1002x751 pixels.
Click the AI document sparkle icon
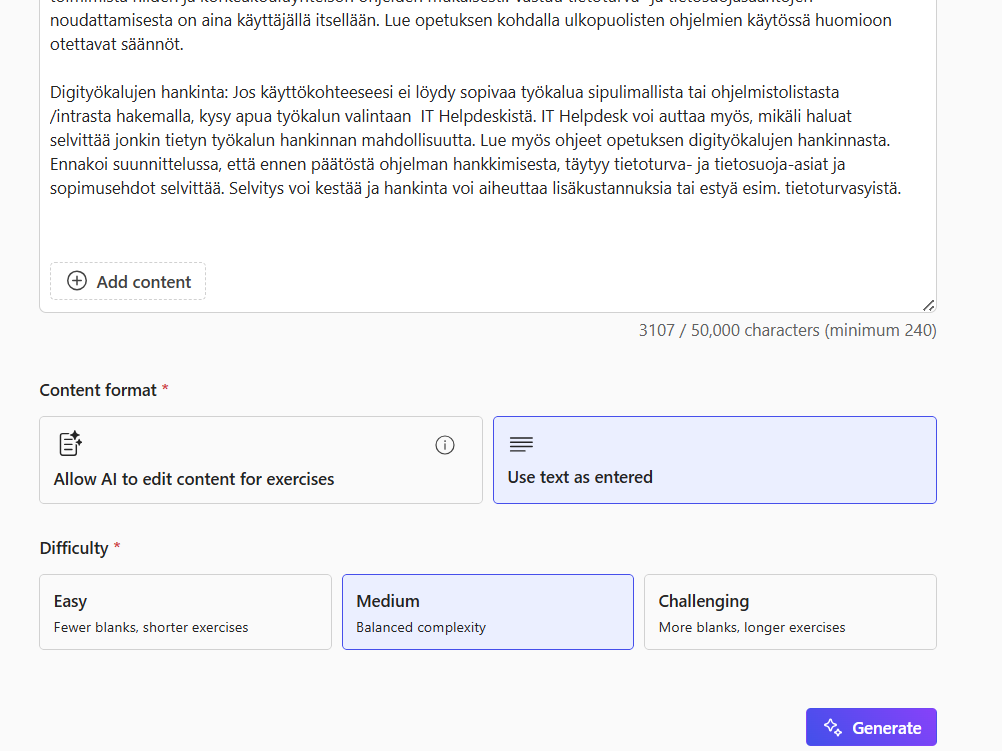coord(70,444)
